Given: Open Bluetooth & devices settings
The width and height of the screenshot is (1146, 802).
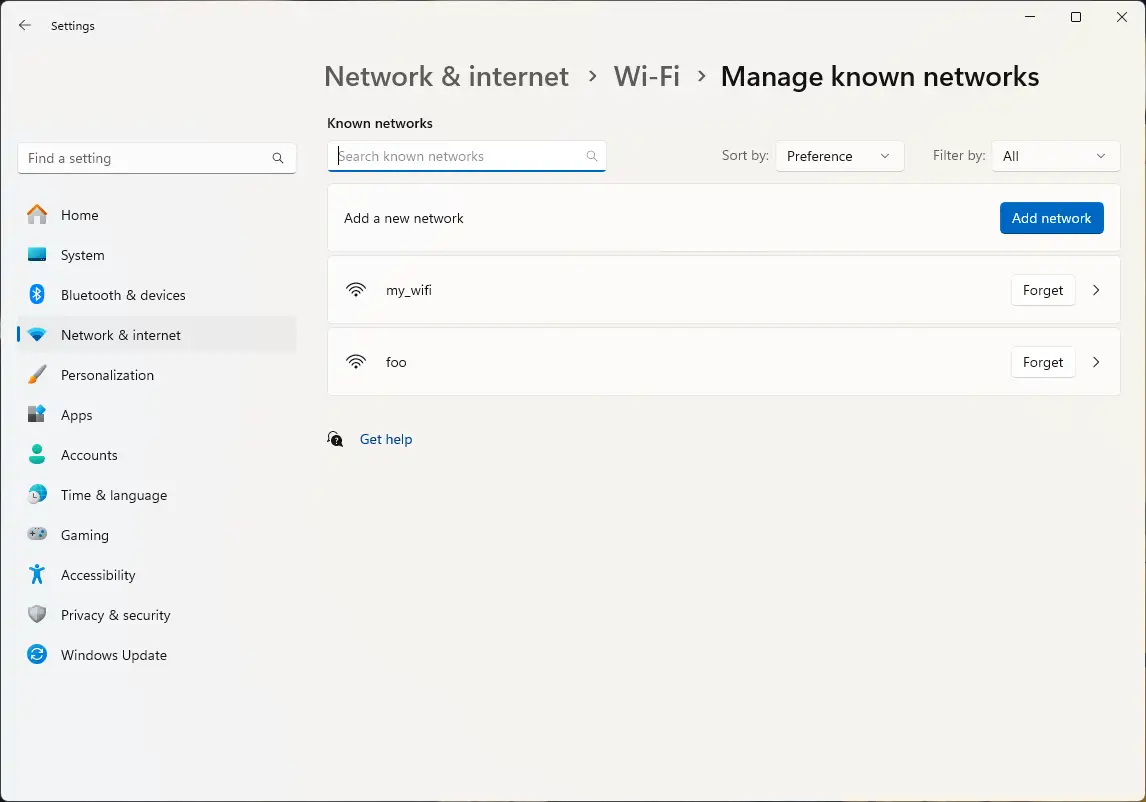Looking at the screenshot, I should [157, 295].
